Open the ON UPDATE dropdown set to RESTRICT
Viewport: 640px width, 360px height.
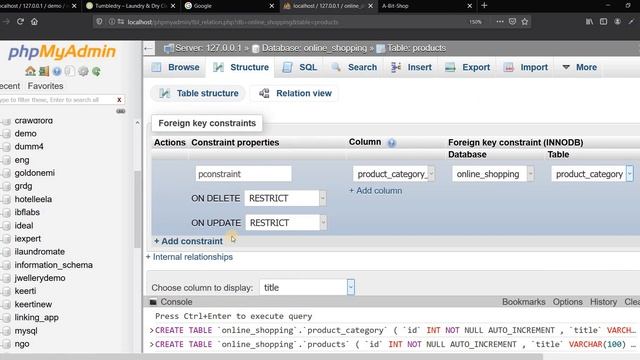pyautogui.click(x=286, y=223)
